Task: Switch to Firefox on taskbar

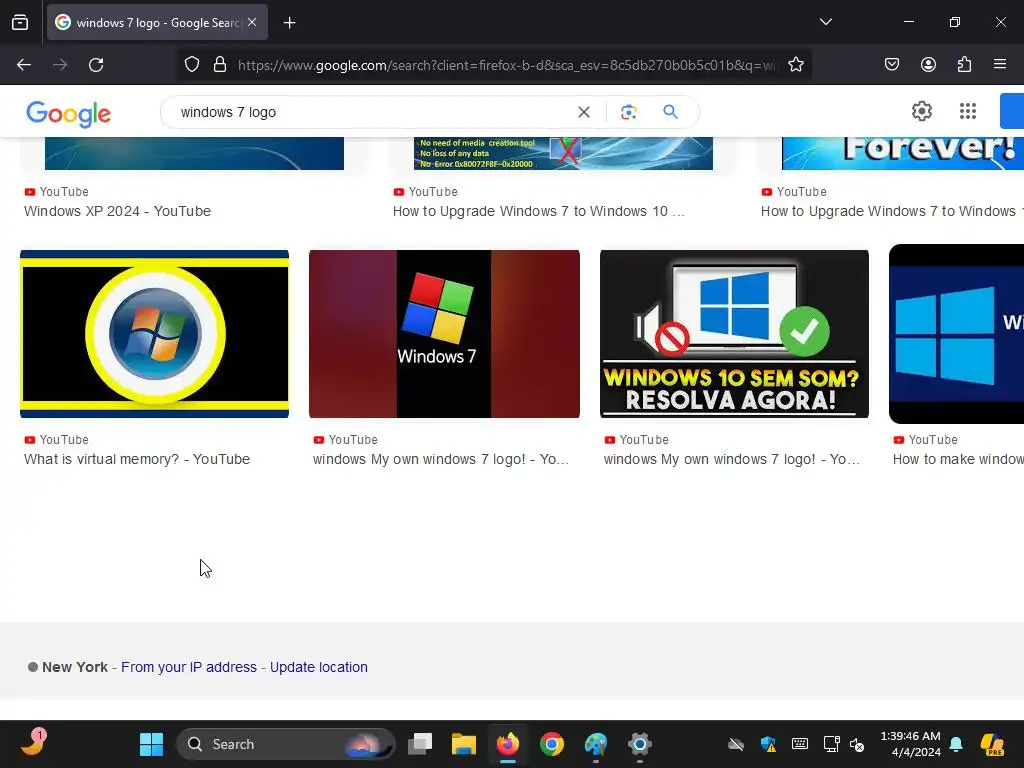Action: click(x=507, y=744)
